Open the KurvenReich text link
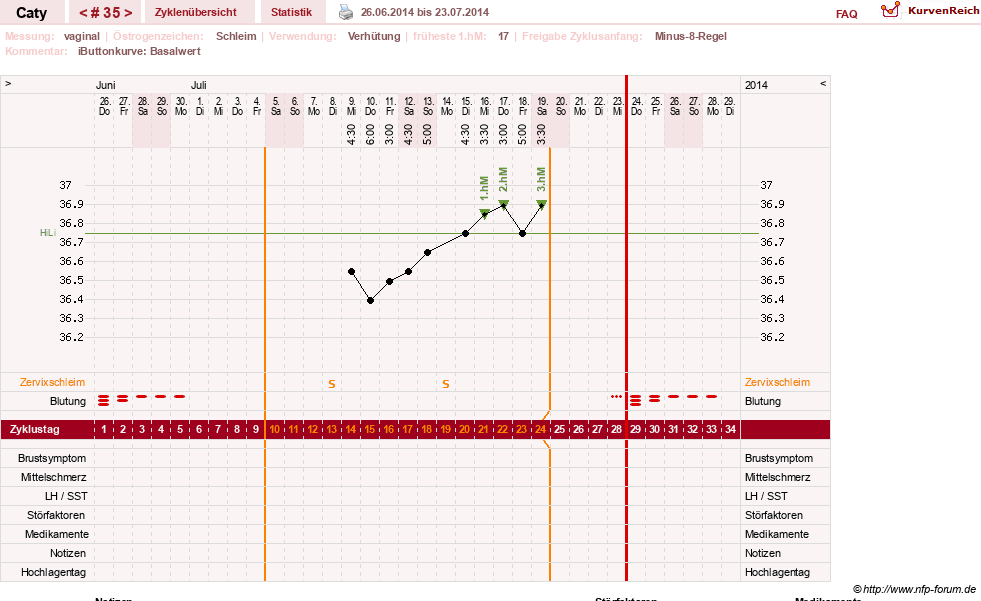Image resolution: width=981 pixels, height=601 pixels. (943, 11)
